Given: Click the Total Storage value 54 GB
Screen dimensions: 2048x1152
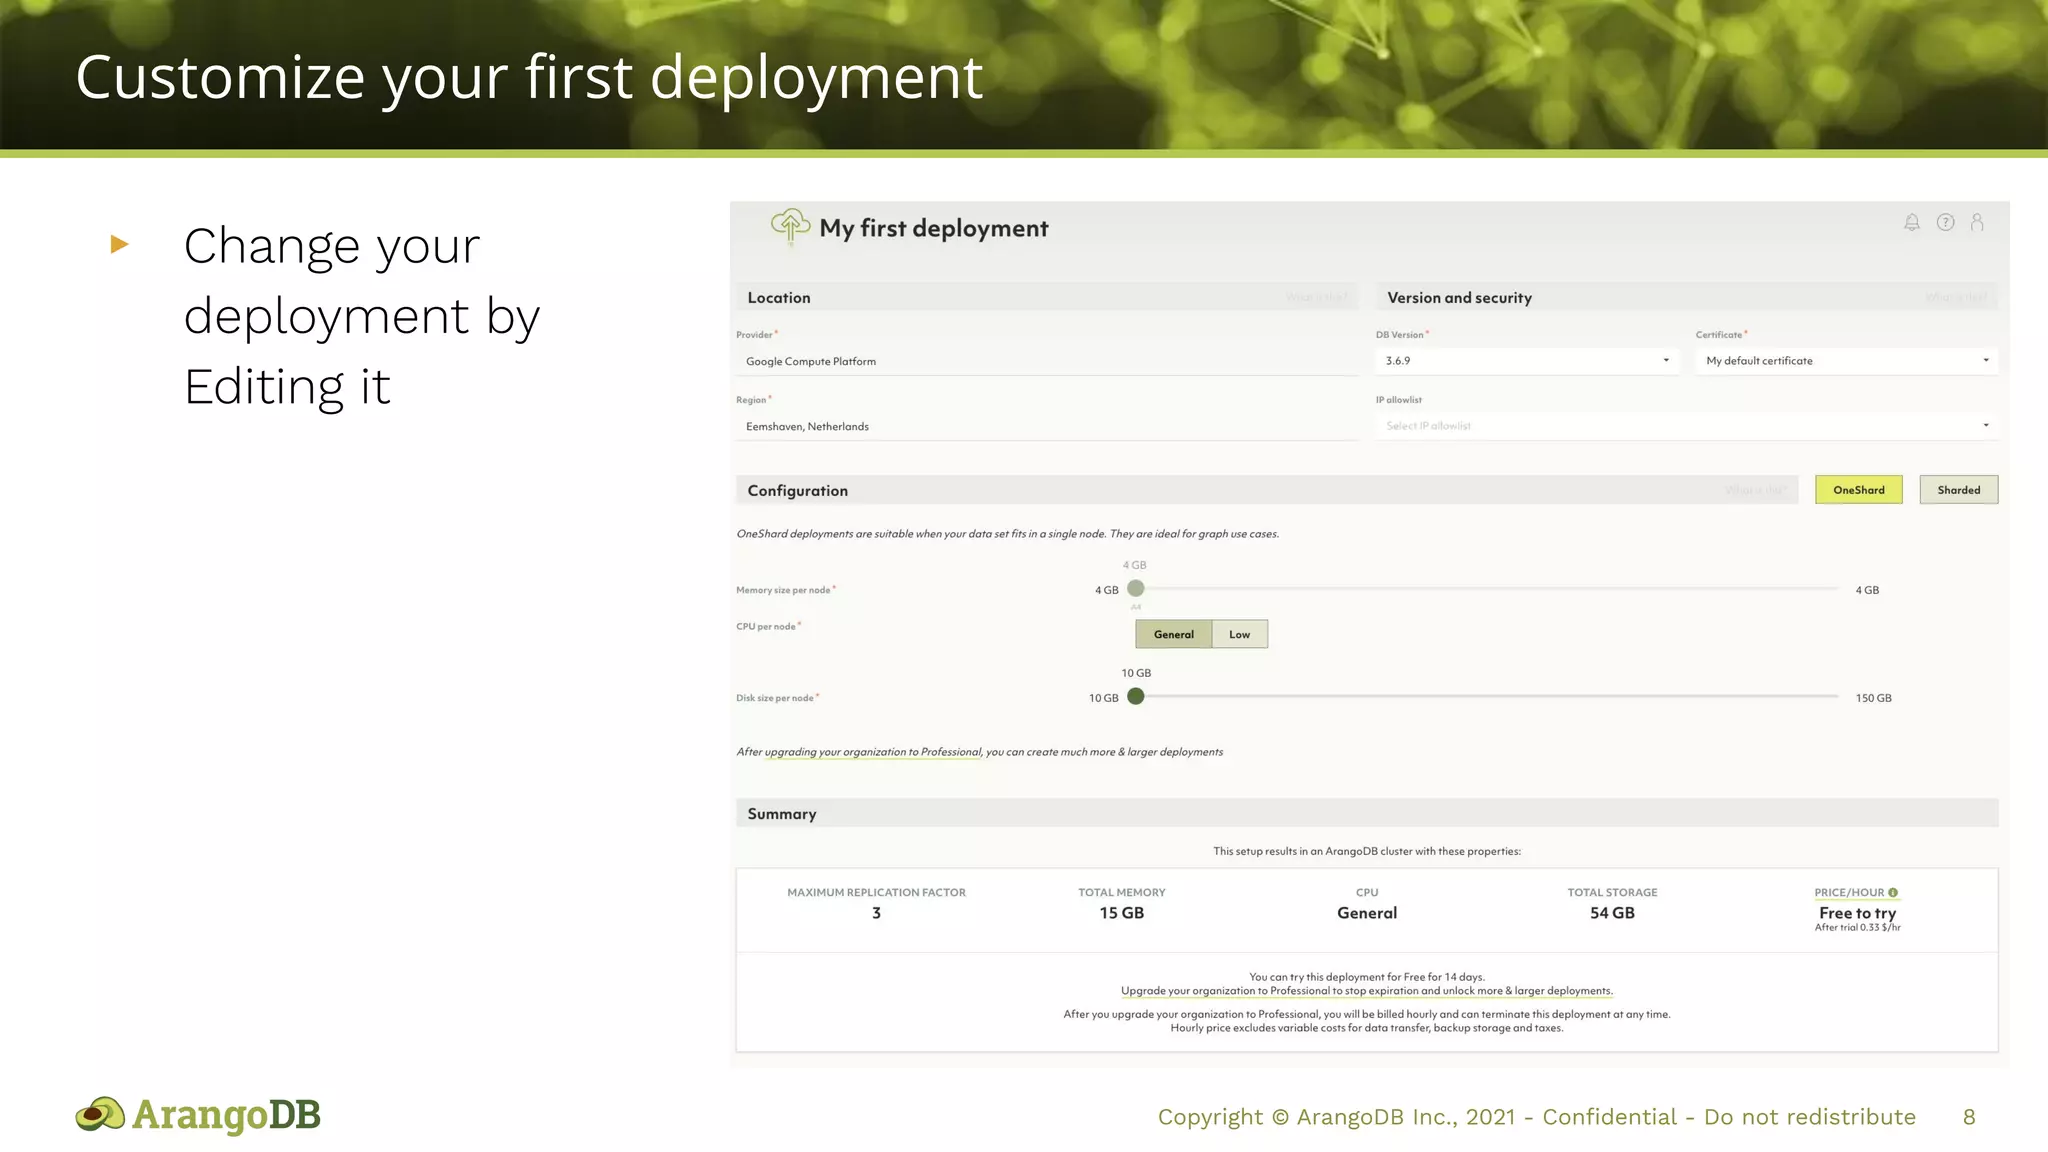Looking at the screenshot, I should point(1612,913).
